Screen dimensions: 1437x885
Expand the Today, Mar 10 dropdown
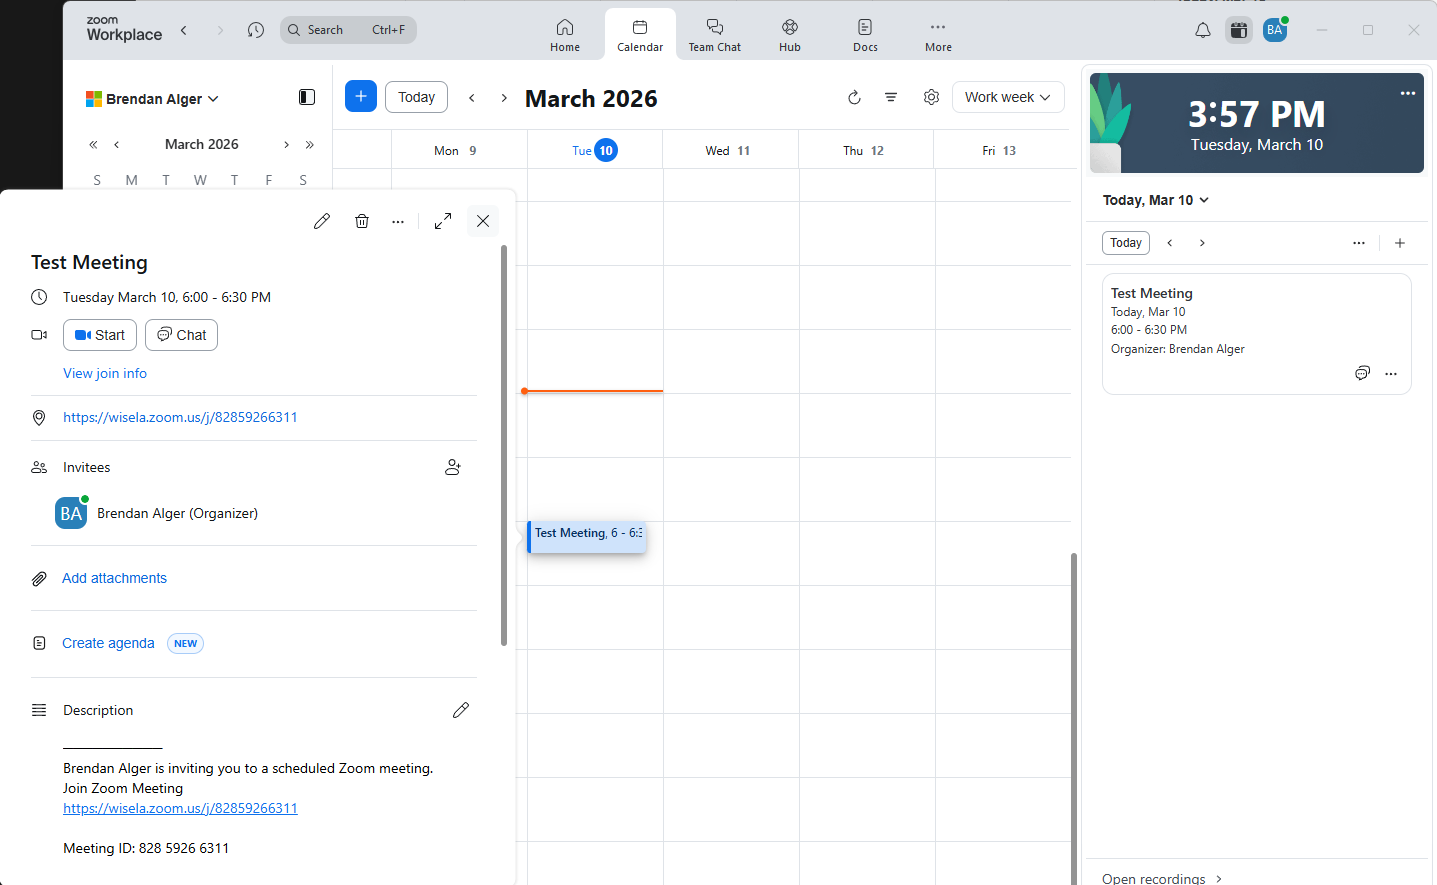coord(1155,200)
